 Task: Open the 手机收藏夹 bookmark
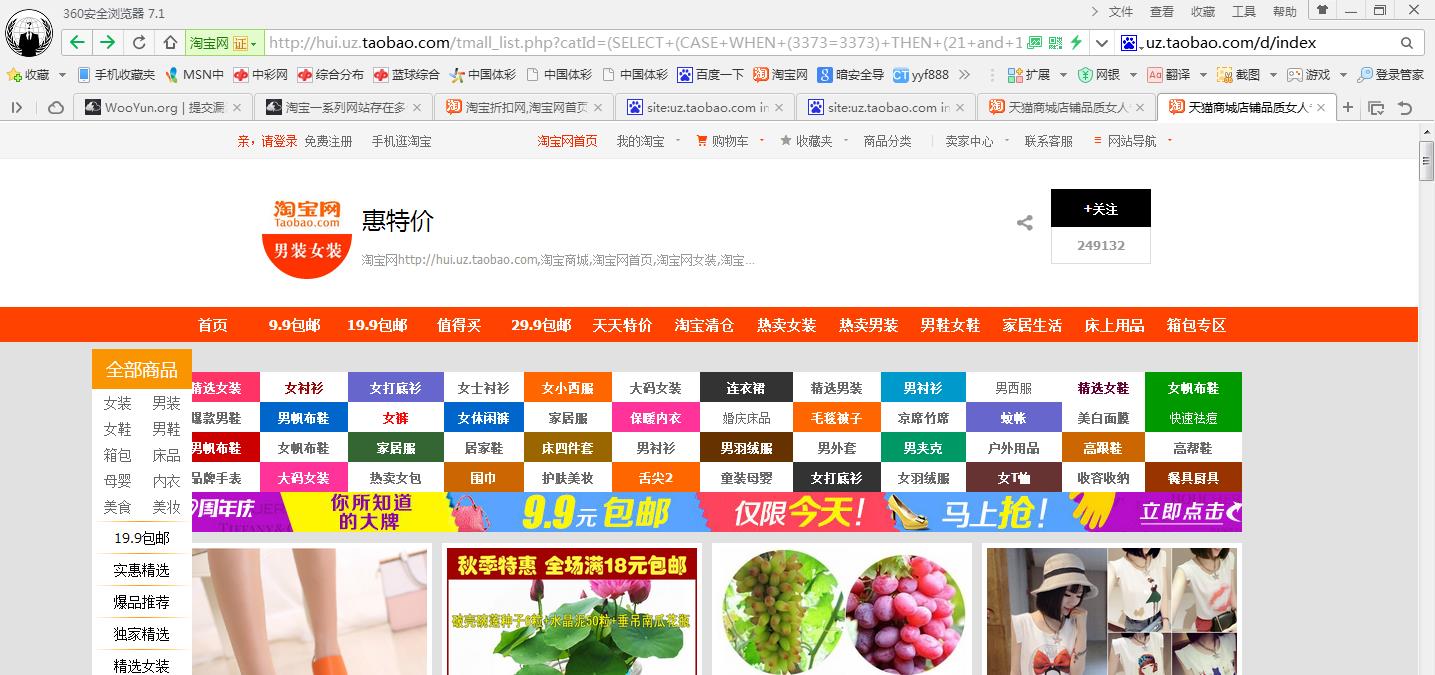116,75
